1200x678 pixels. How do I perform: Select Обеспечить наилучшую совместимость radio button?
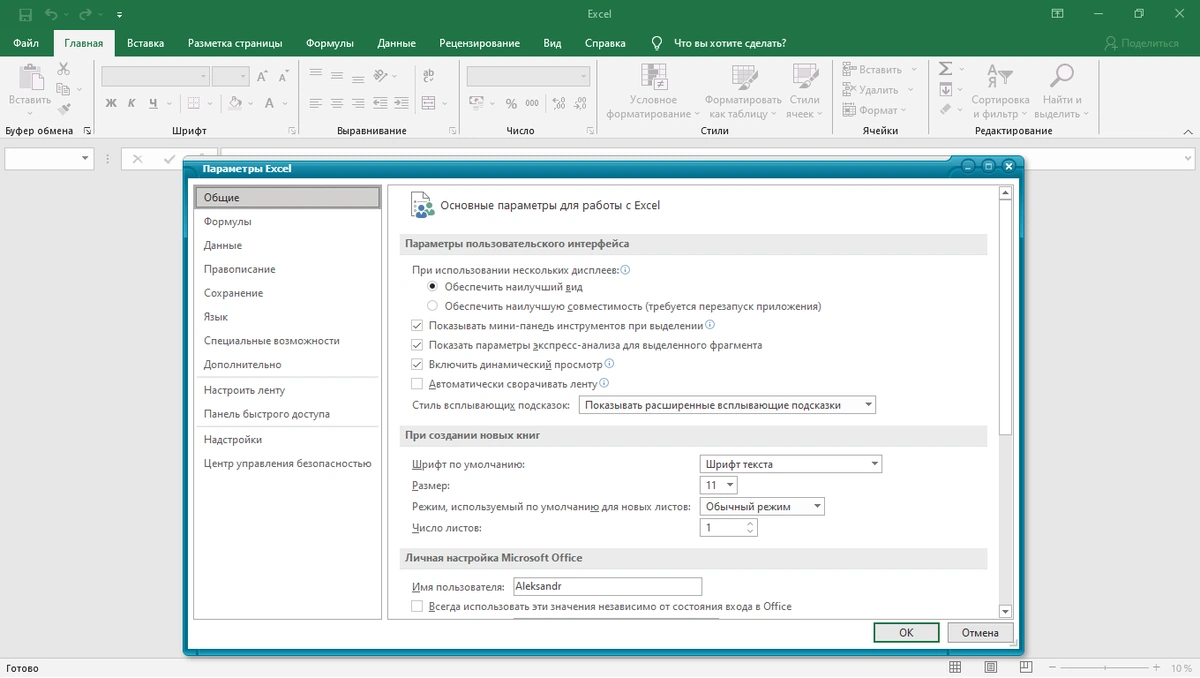[432, 306]
